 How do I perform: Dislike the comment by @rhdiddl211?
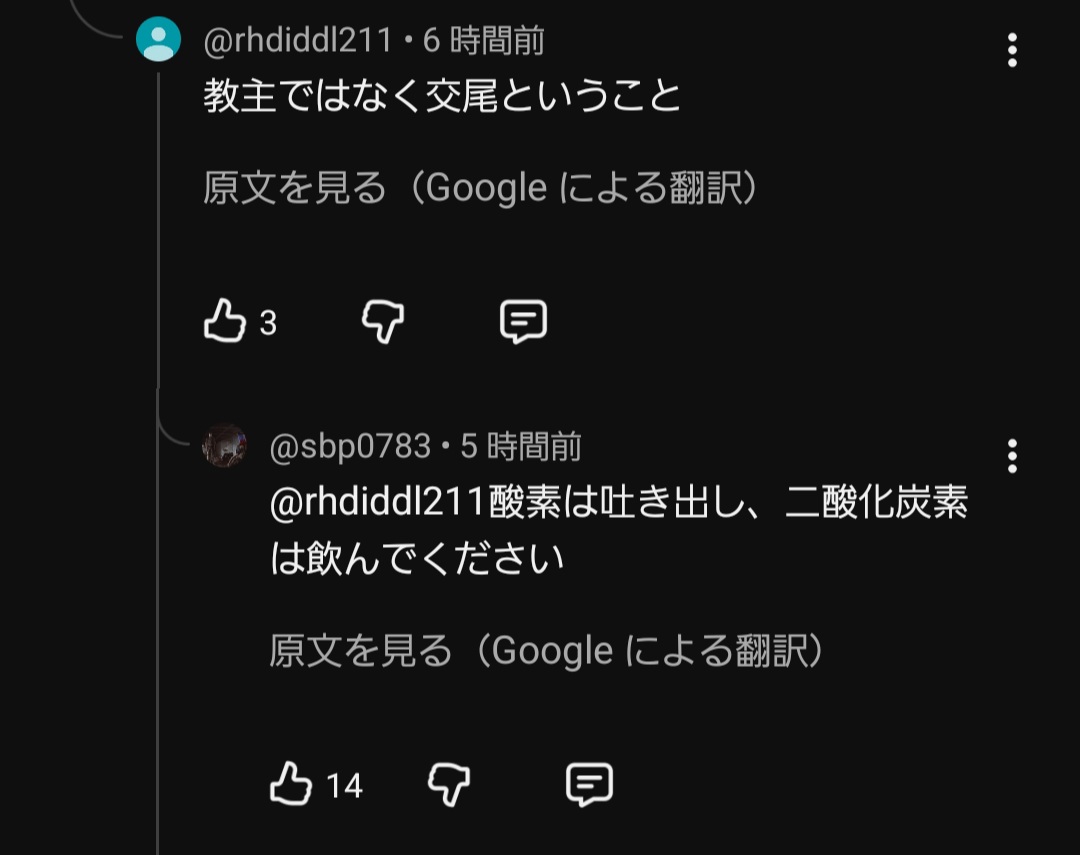click(x=383, y=322)
